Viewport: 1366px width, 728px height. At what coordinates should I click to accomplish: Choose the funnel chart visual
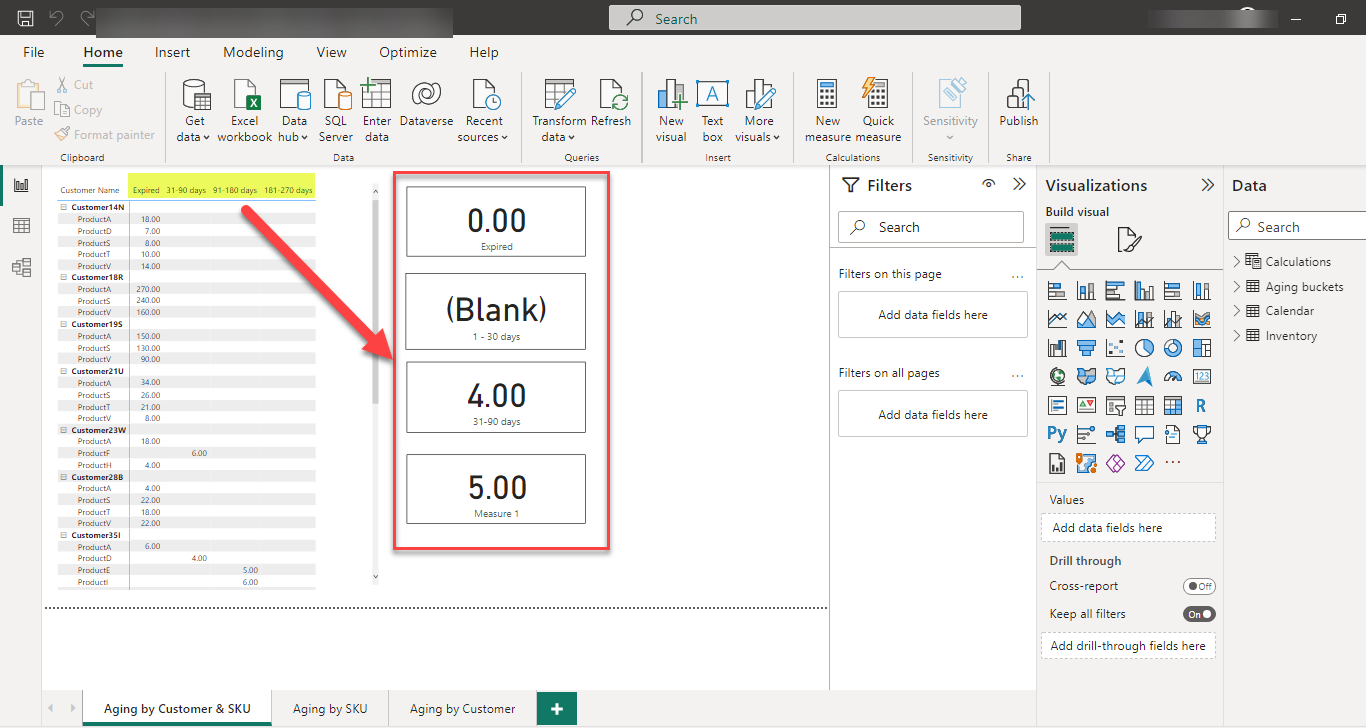click(x=1086, y=348)
